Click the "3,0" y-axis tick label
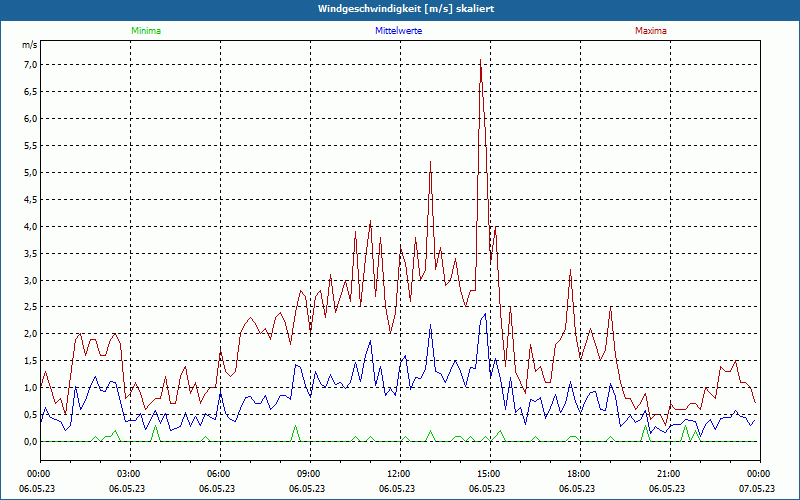Screen dimensions: 800x500 [x=31, y=280]
